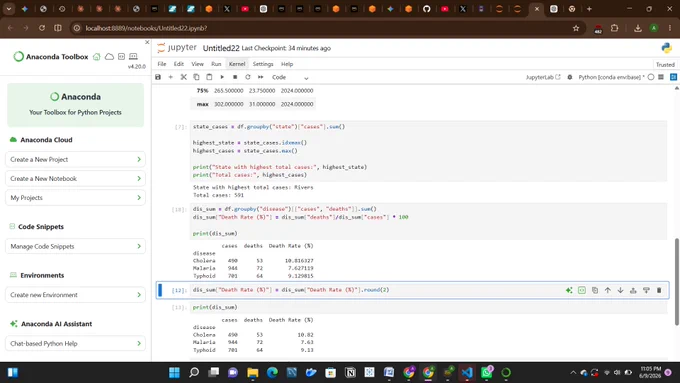
Task: Open the Run menu
Action: [216, 64]
